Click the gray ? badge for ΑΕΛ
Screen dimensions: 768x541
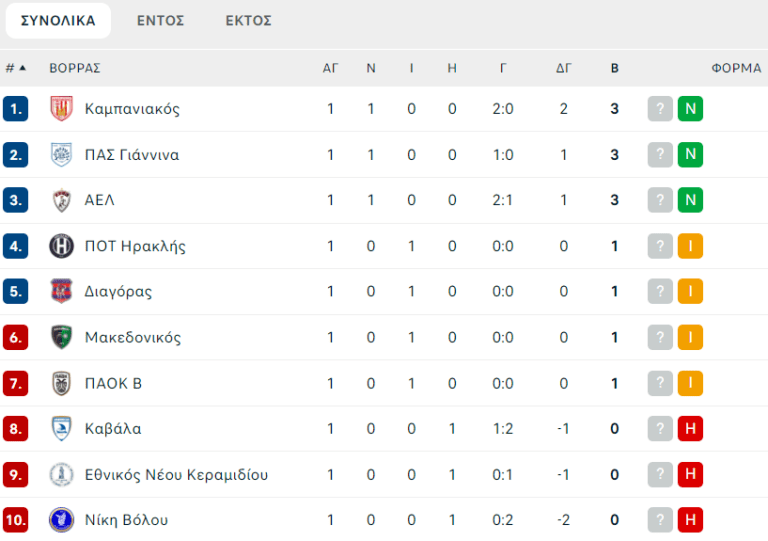coord(660,200)
